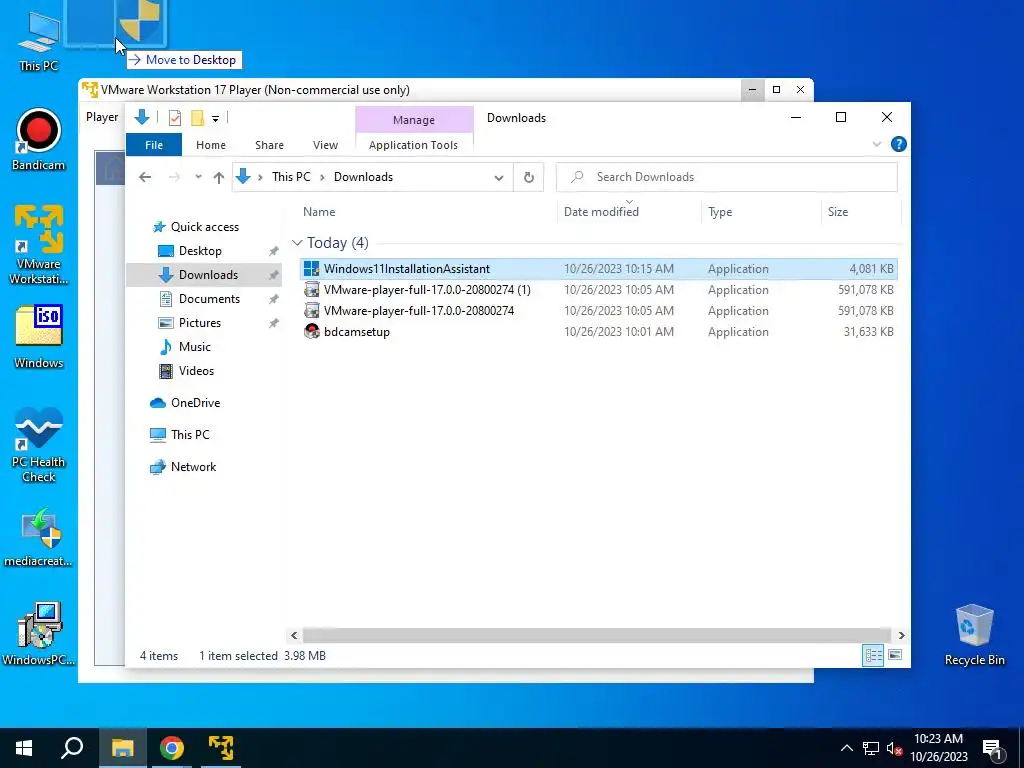Click Downloads in the address breadcrumb

(x=363, y=177)
